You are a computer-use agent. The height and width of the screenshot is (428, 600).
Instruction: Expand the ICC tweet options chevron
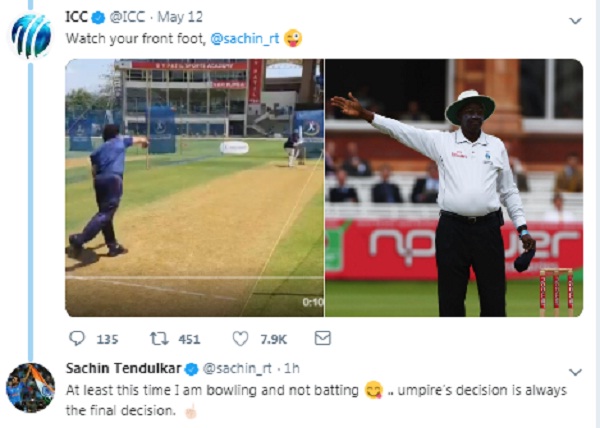575,20
